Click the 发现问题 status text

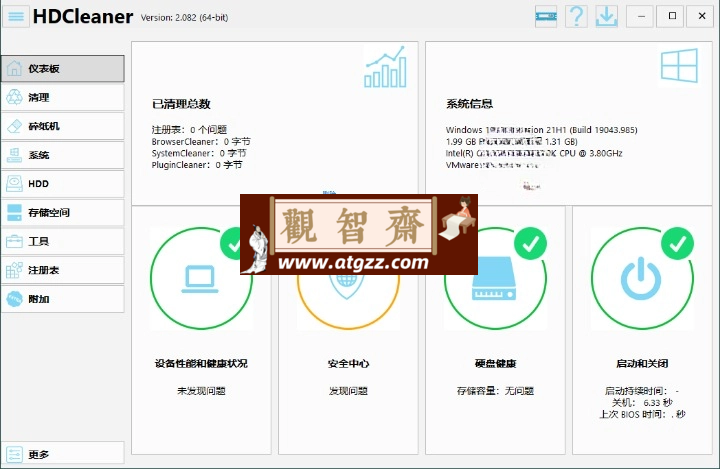pos(348,391)
